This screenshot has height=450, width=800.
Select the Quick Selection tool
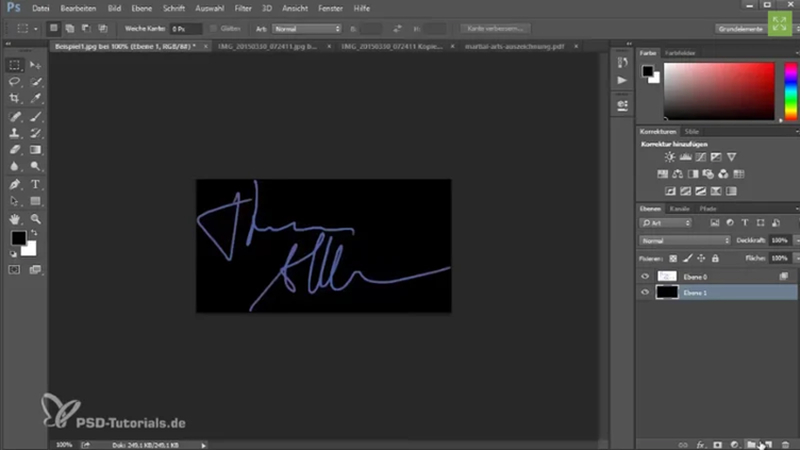coord(35,82)
